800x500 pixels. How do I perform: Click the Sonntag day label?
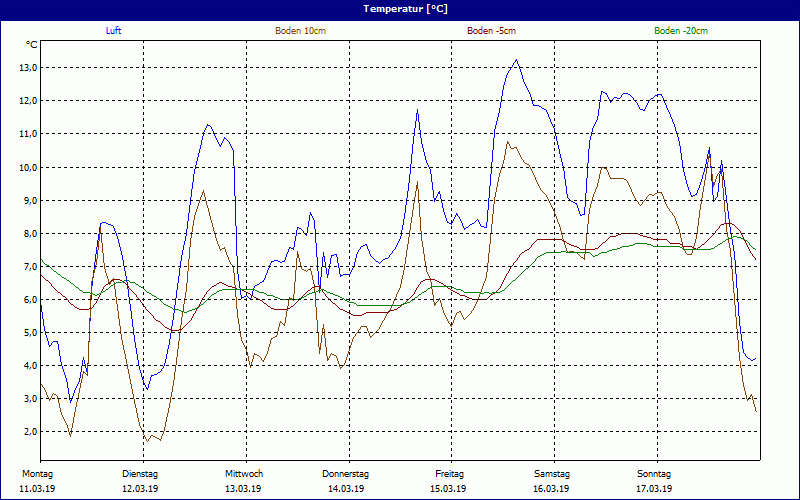[x=654, y=473]
